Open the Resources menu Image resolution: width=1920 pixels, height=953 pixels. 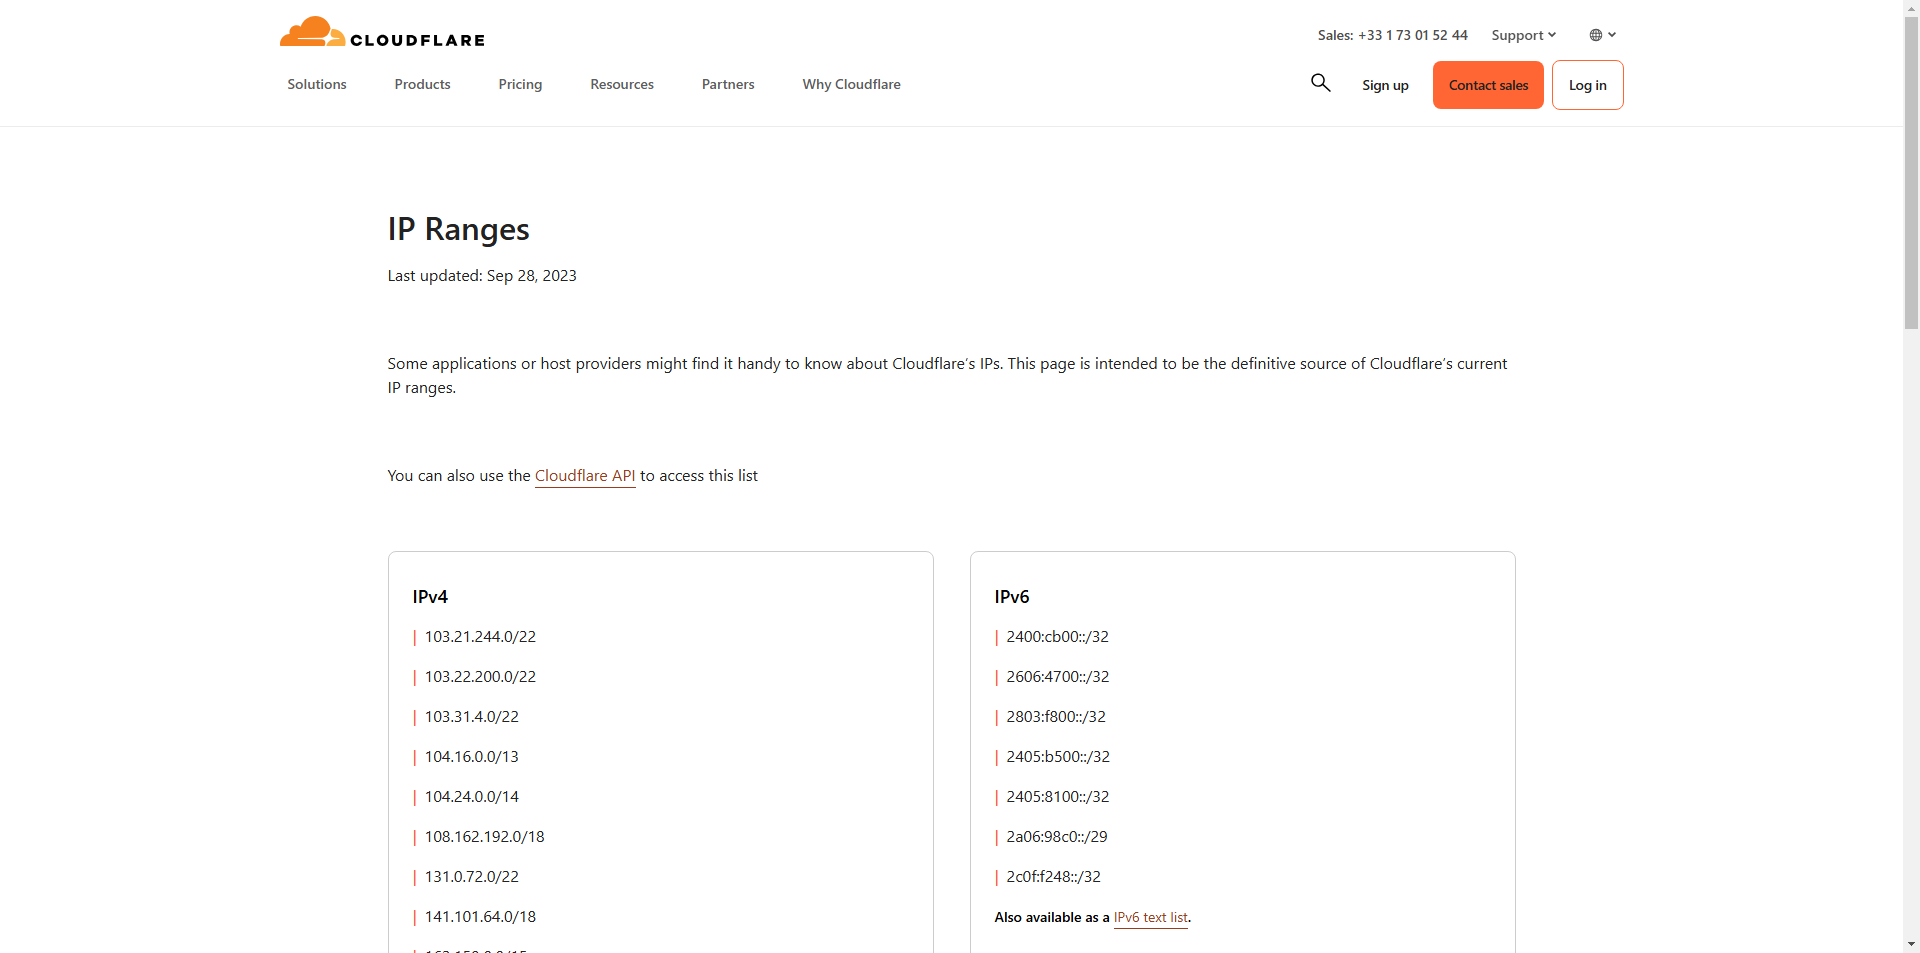tap(622, 84)
